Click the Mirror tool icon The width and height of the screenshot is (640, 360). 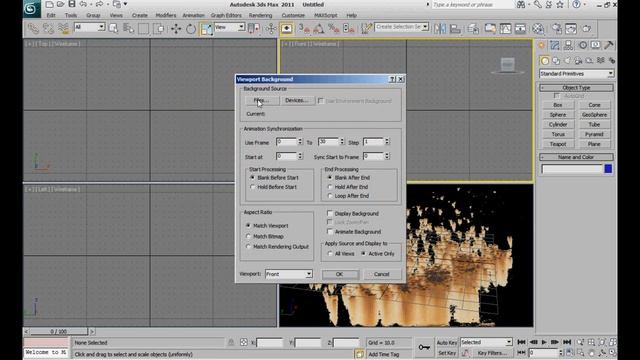click(440, 29)
